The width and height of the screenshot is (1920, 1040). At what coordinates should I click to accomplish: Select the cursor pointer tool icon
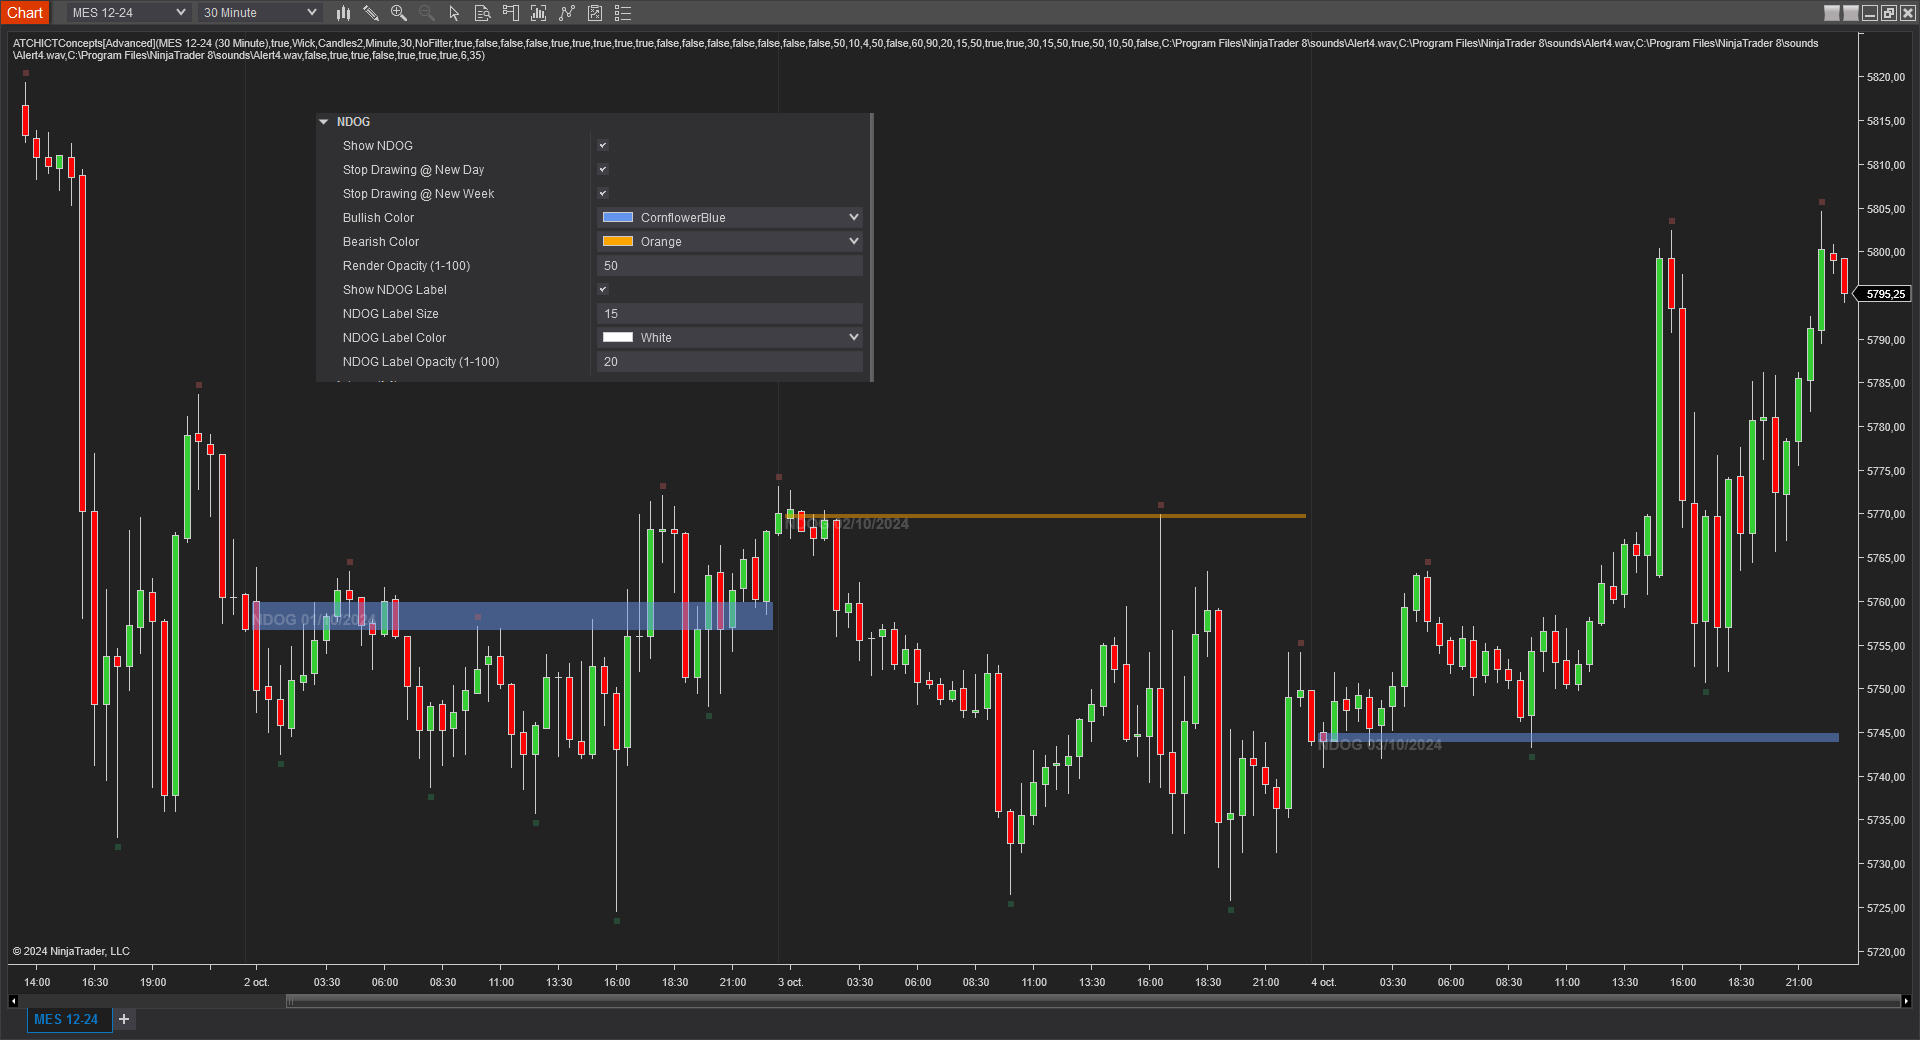point(454,13)
